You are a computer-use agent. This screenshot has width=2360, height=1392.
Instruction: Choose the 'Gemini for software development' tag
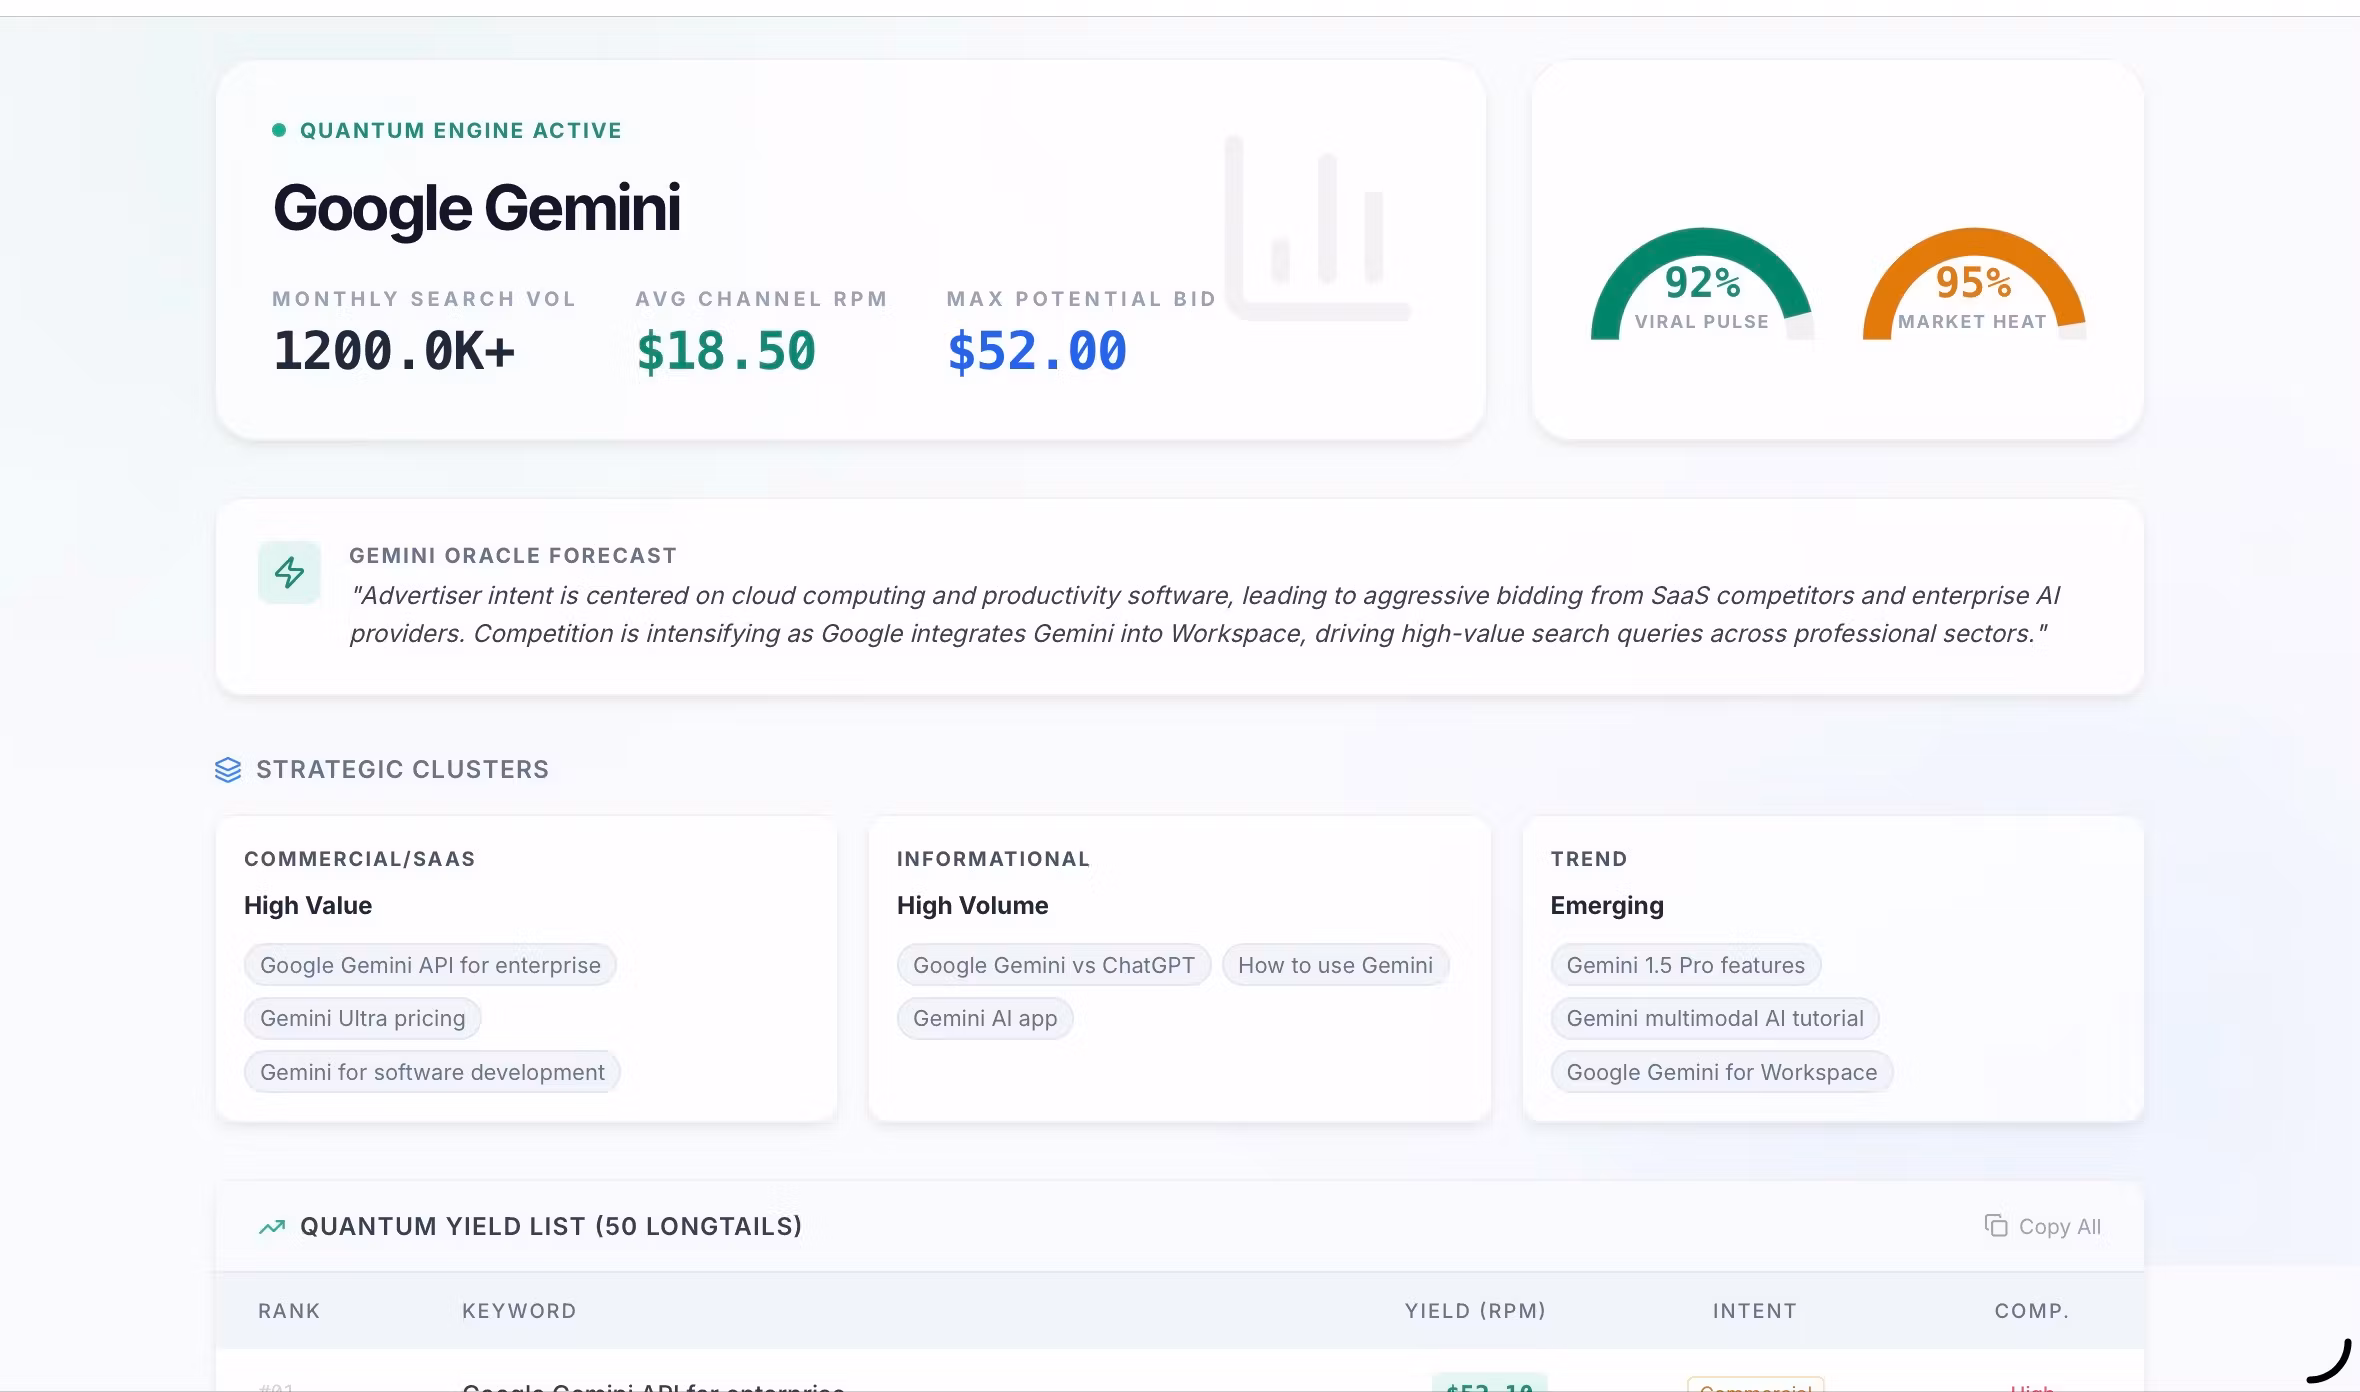click(432, 1072)
